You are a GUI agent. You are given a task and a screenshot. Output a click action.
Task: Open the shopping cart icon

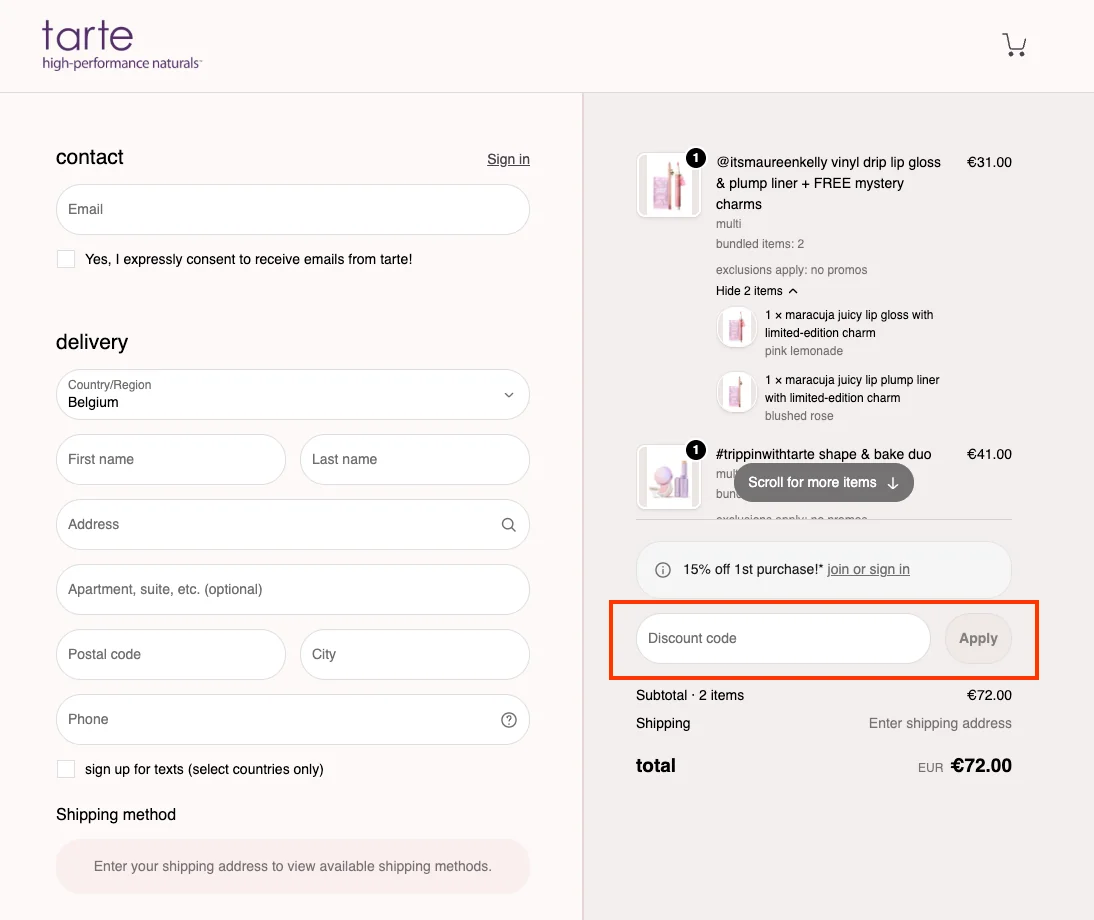pyautogui.click(x=1014, y=44)
